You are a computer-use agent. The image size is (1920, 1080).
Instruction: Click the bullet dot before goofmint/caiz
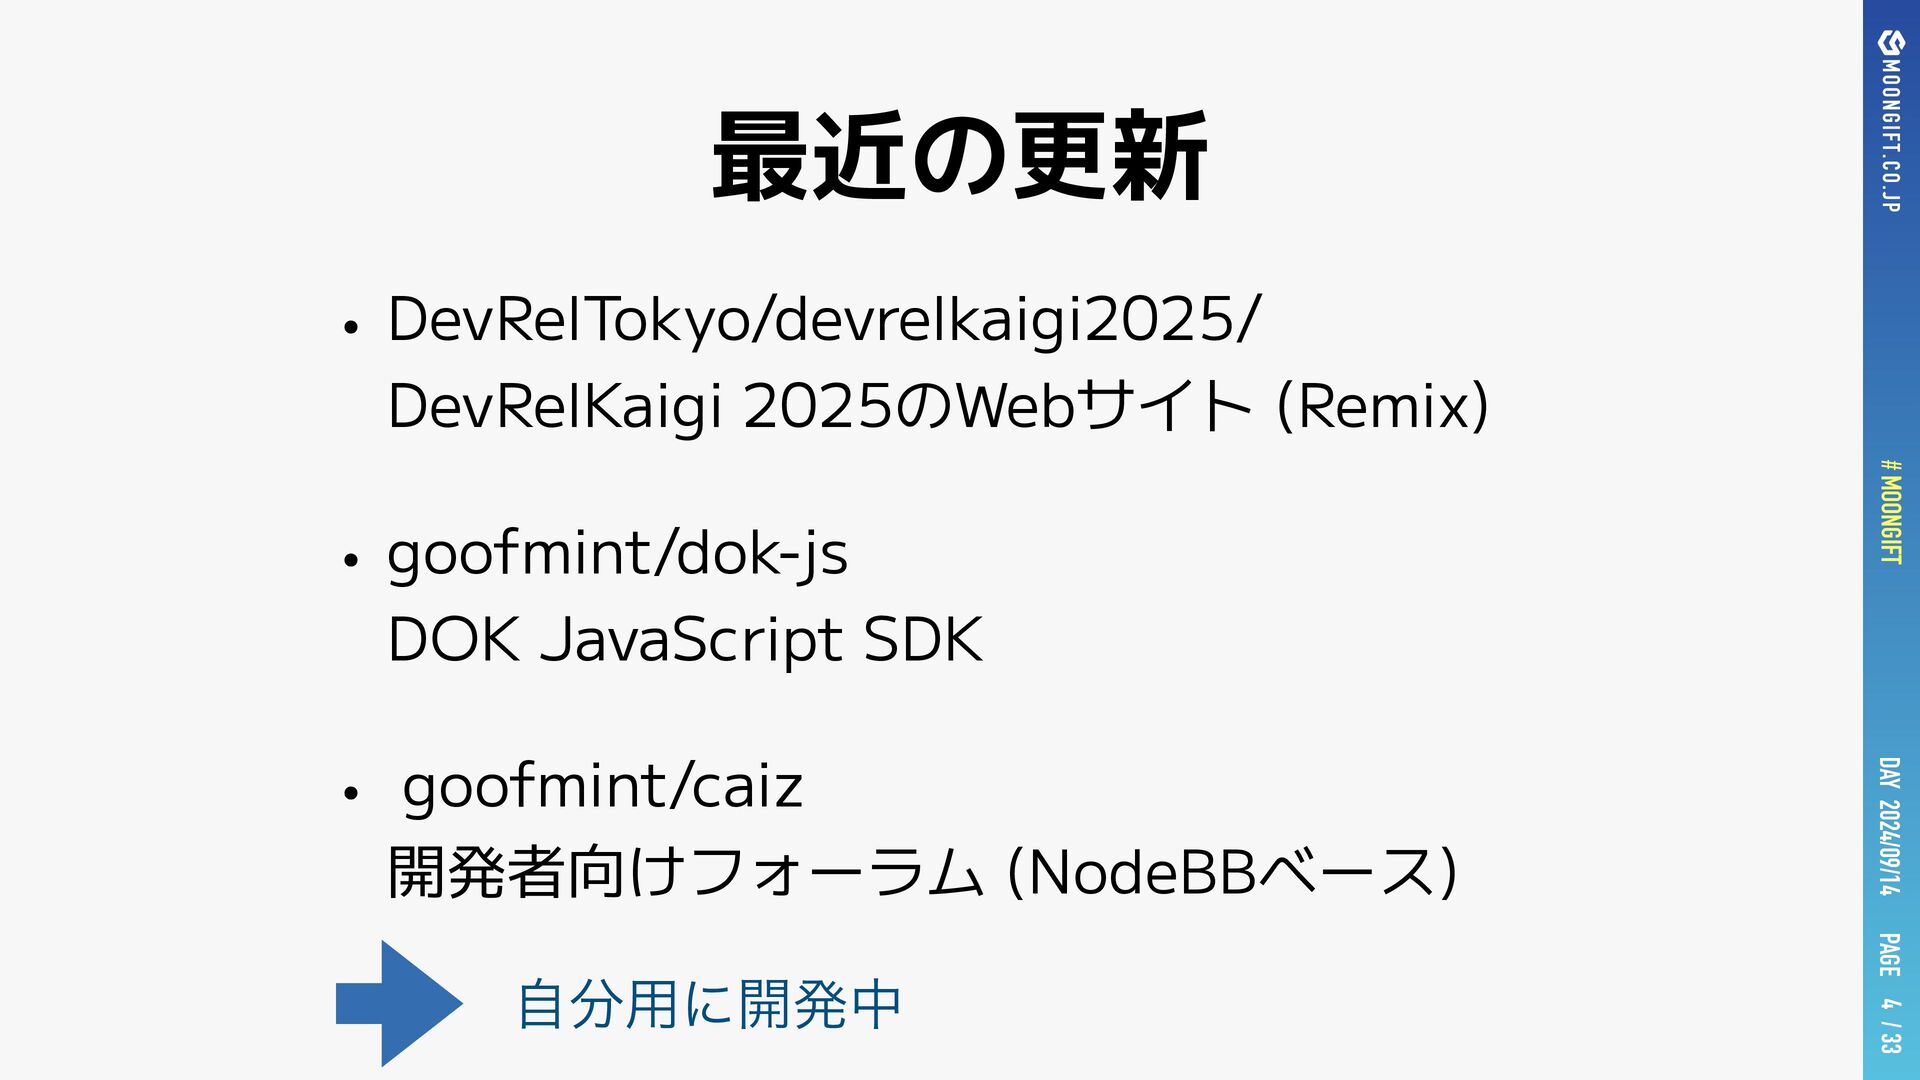[x=350, y=794]
